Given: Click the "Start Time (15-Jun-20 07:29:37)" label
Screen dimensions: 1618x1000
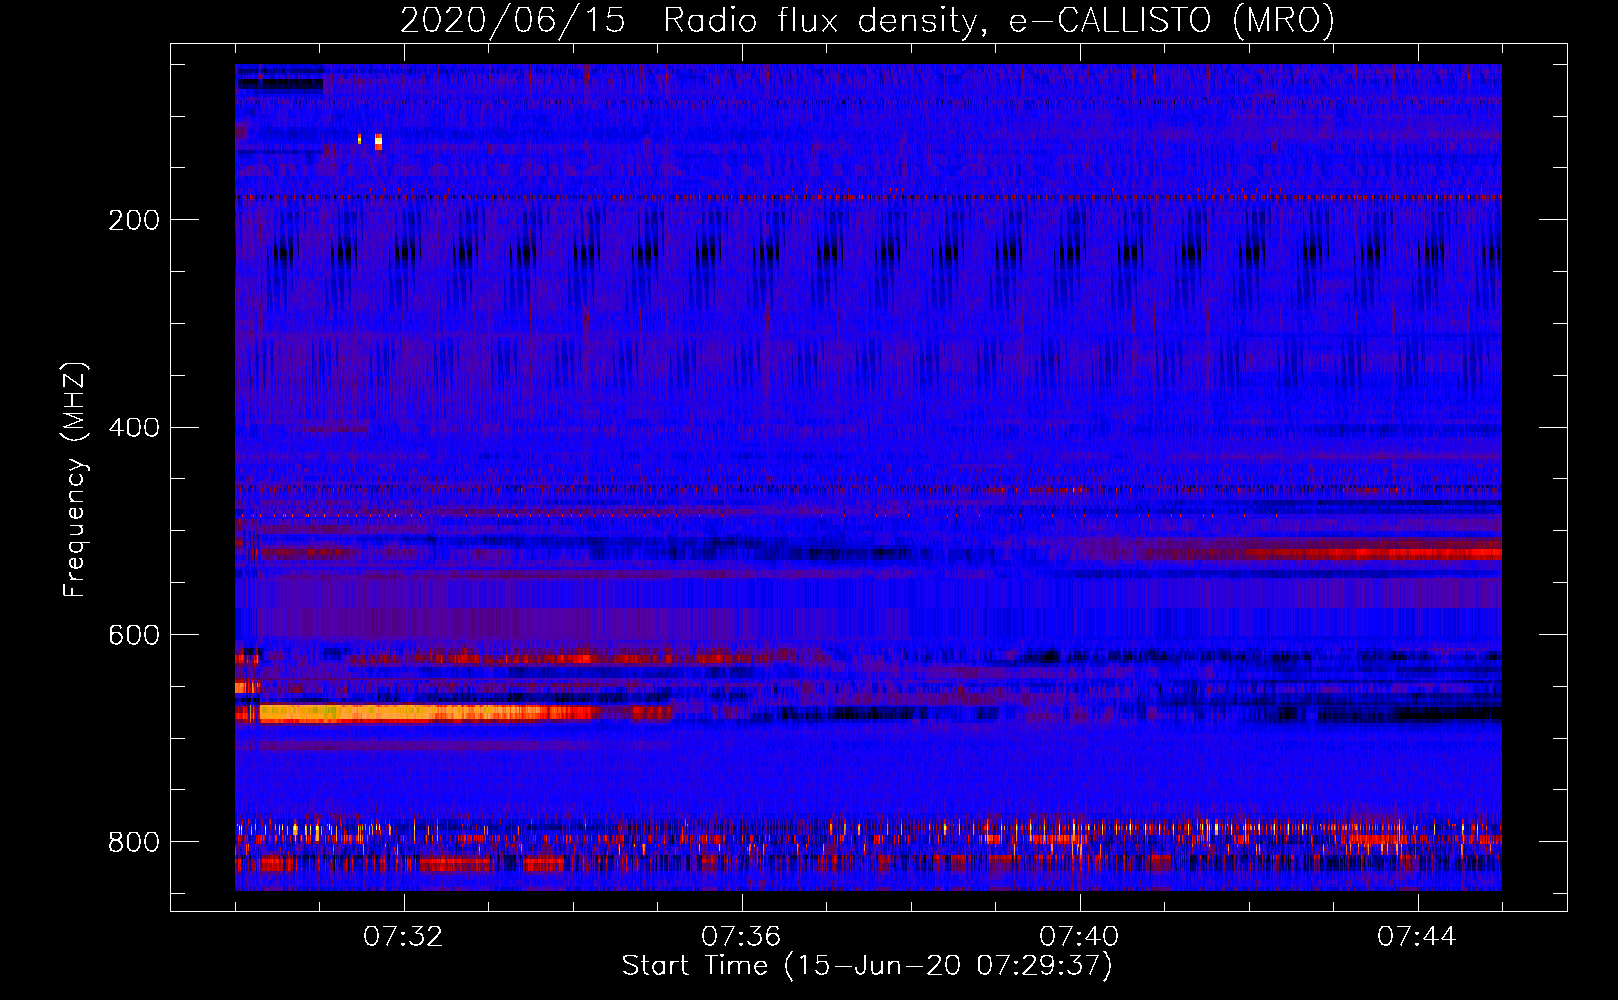Looking at the screenshot, I should click(867, 966).
